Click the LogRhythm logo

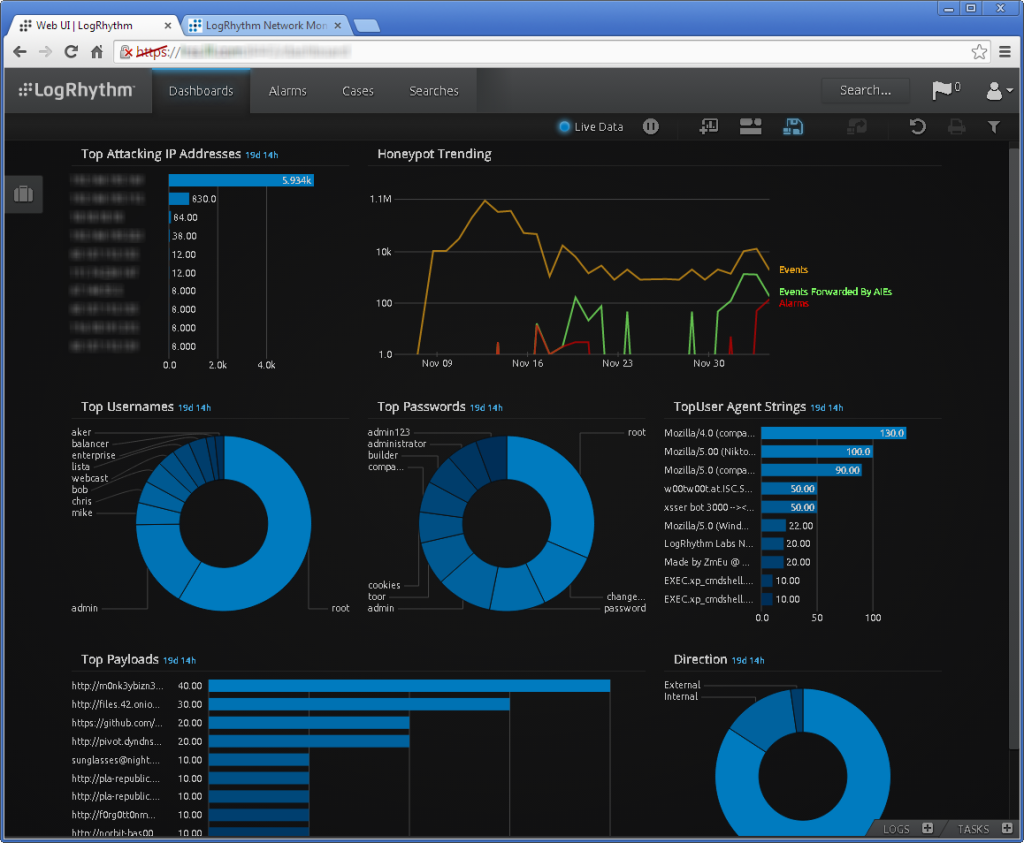coord(76,91)
